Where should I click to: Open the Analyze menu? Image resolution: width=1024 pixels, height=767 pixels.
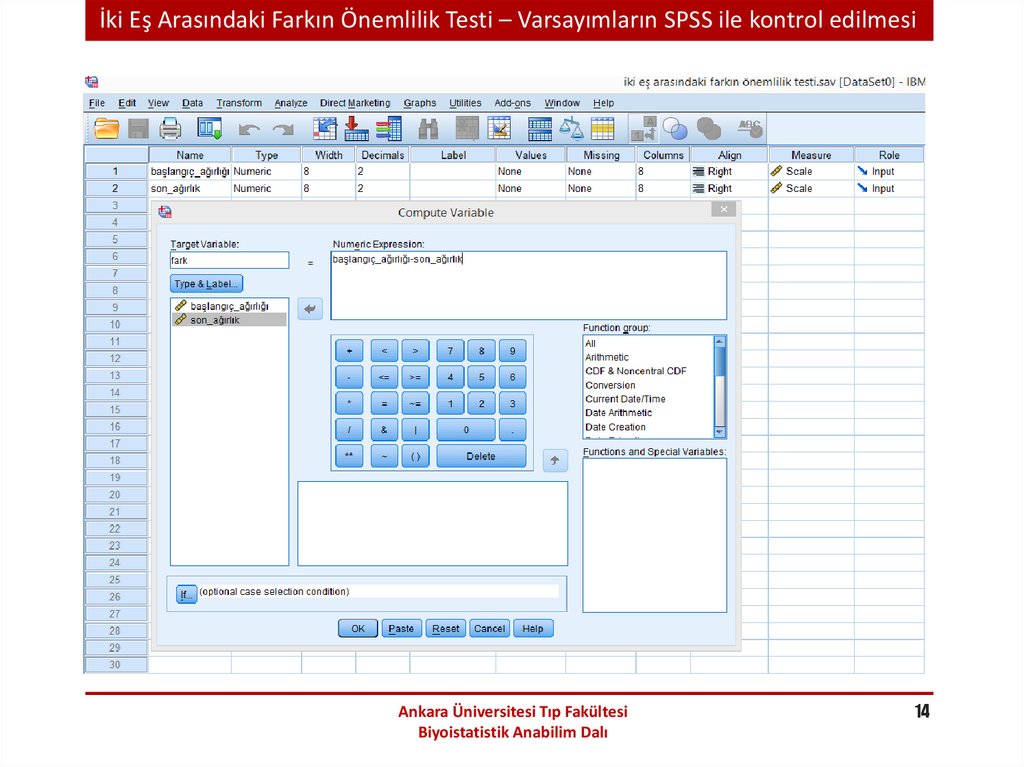(x=291, y=103)
